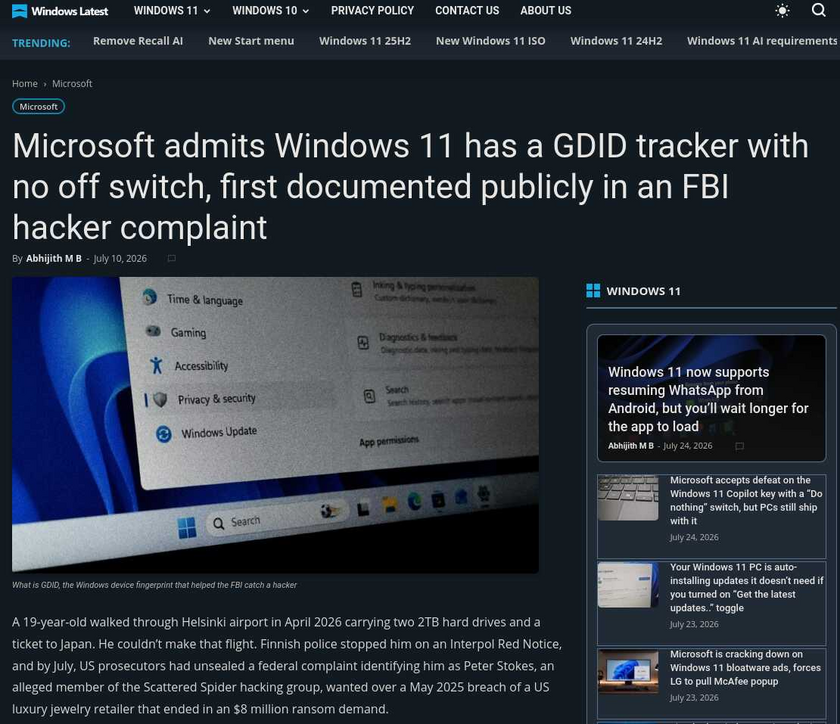Click the Microsoft category tag
The height and width of the screenshot is (724, 840).
(x=39, y=107)
